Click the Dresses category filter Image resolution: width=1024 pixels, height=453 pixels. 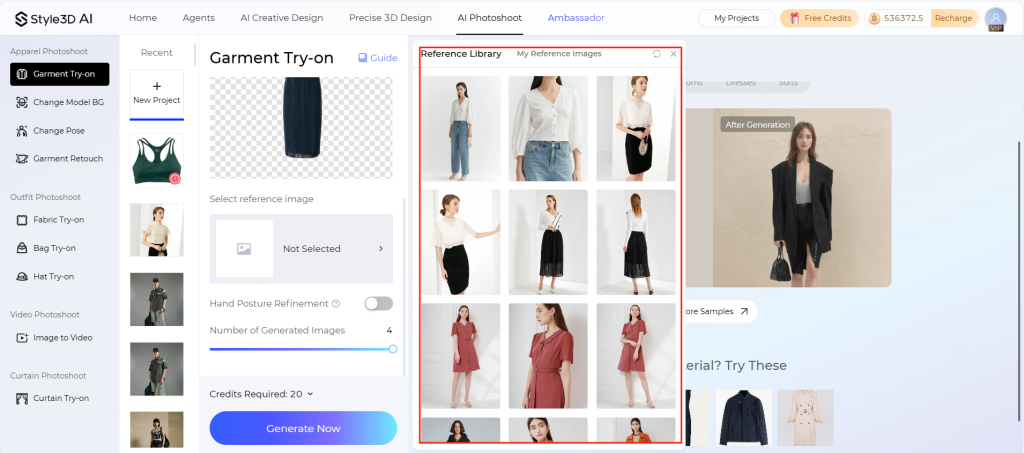[x=741, y=83]
